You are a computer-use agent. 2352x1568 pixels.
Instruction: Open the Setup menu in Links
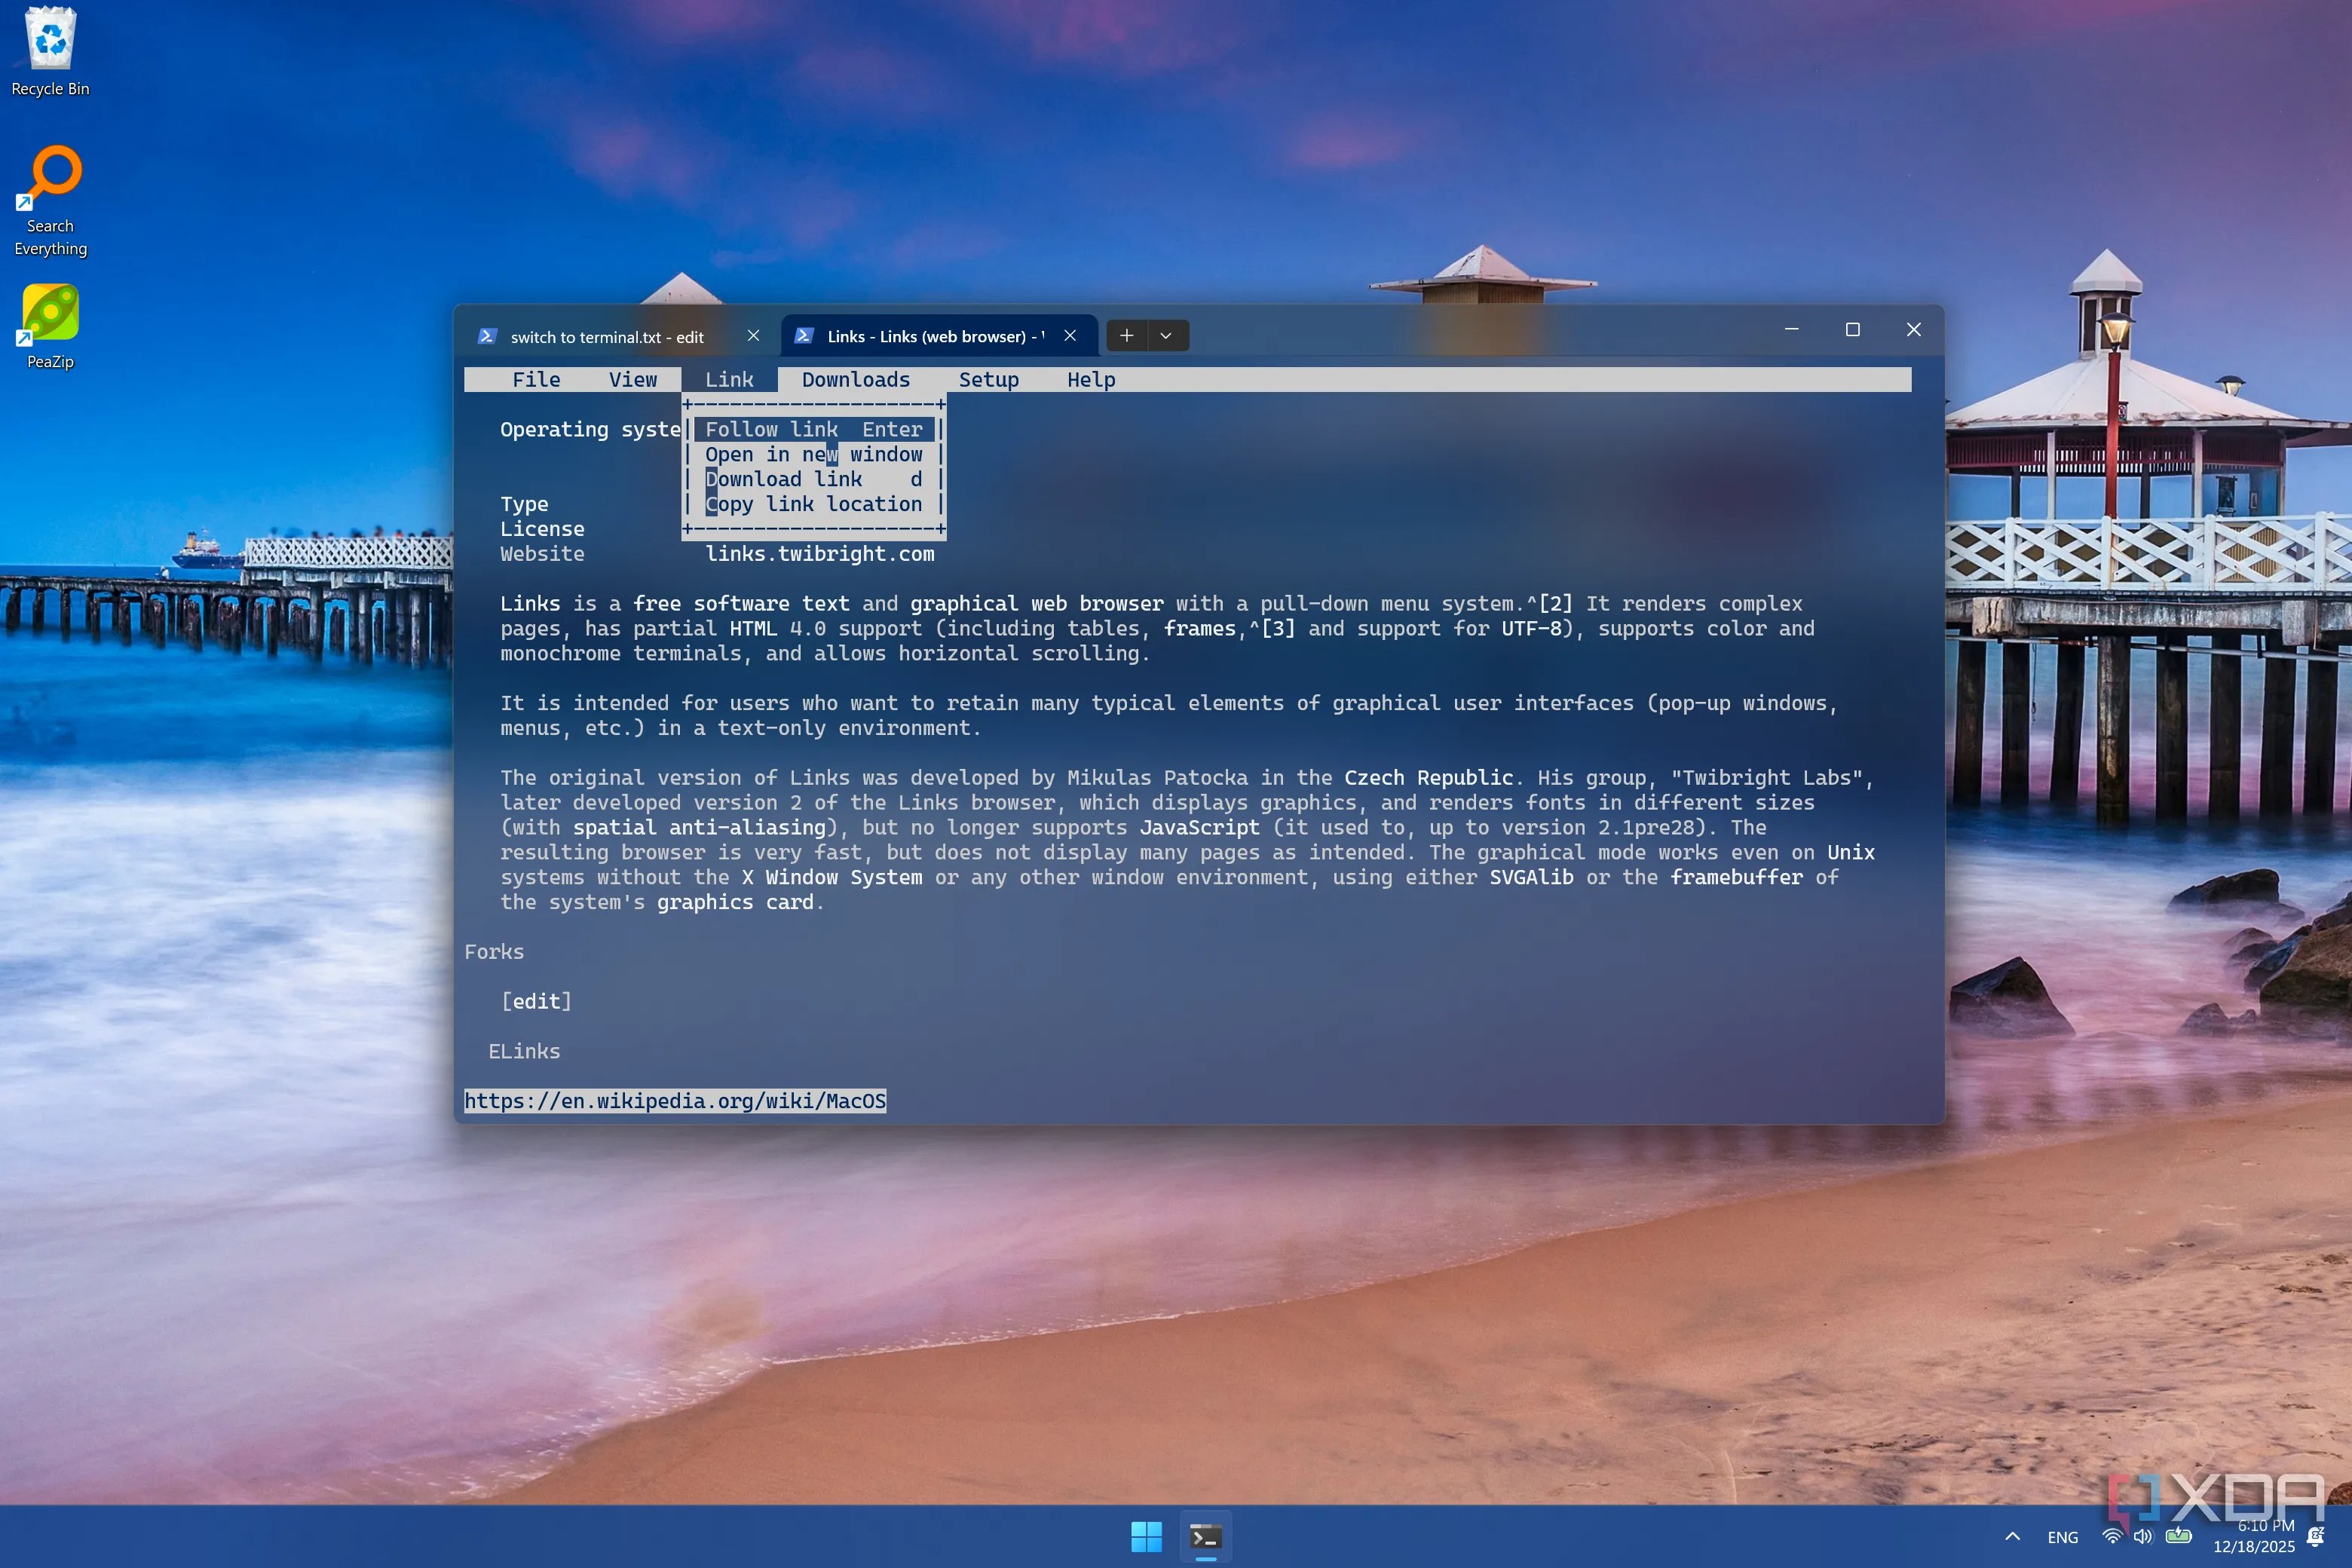(989, 380)
